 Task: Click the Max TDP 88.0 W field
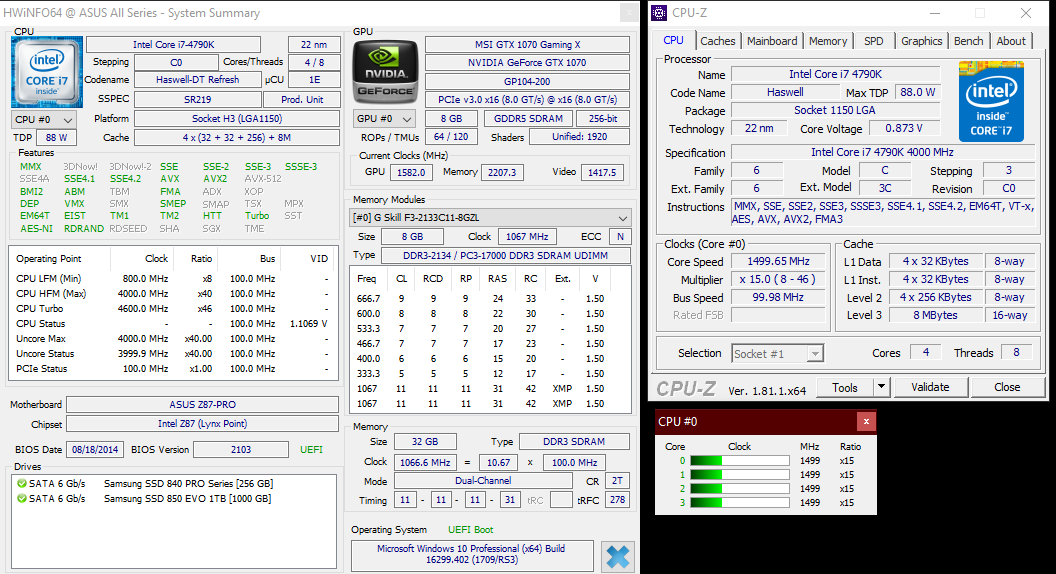click(918, 92)
